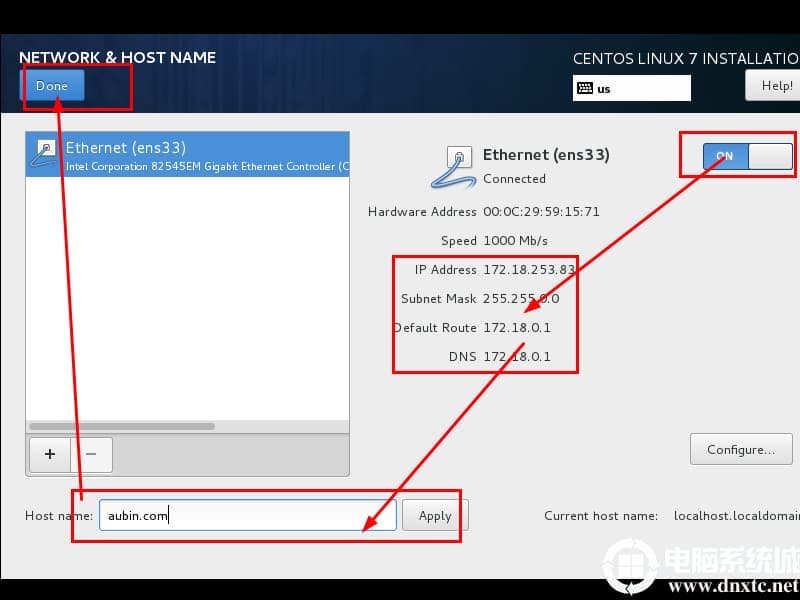The height and width of the screenshot is (600, 800).
Task: Click the Intel Corporation 82545EM controller text
Action: pos(208,166)
